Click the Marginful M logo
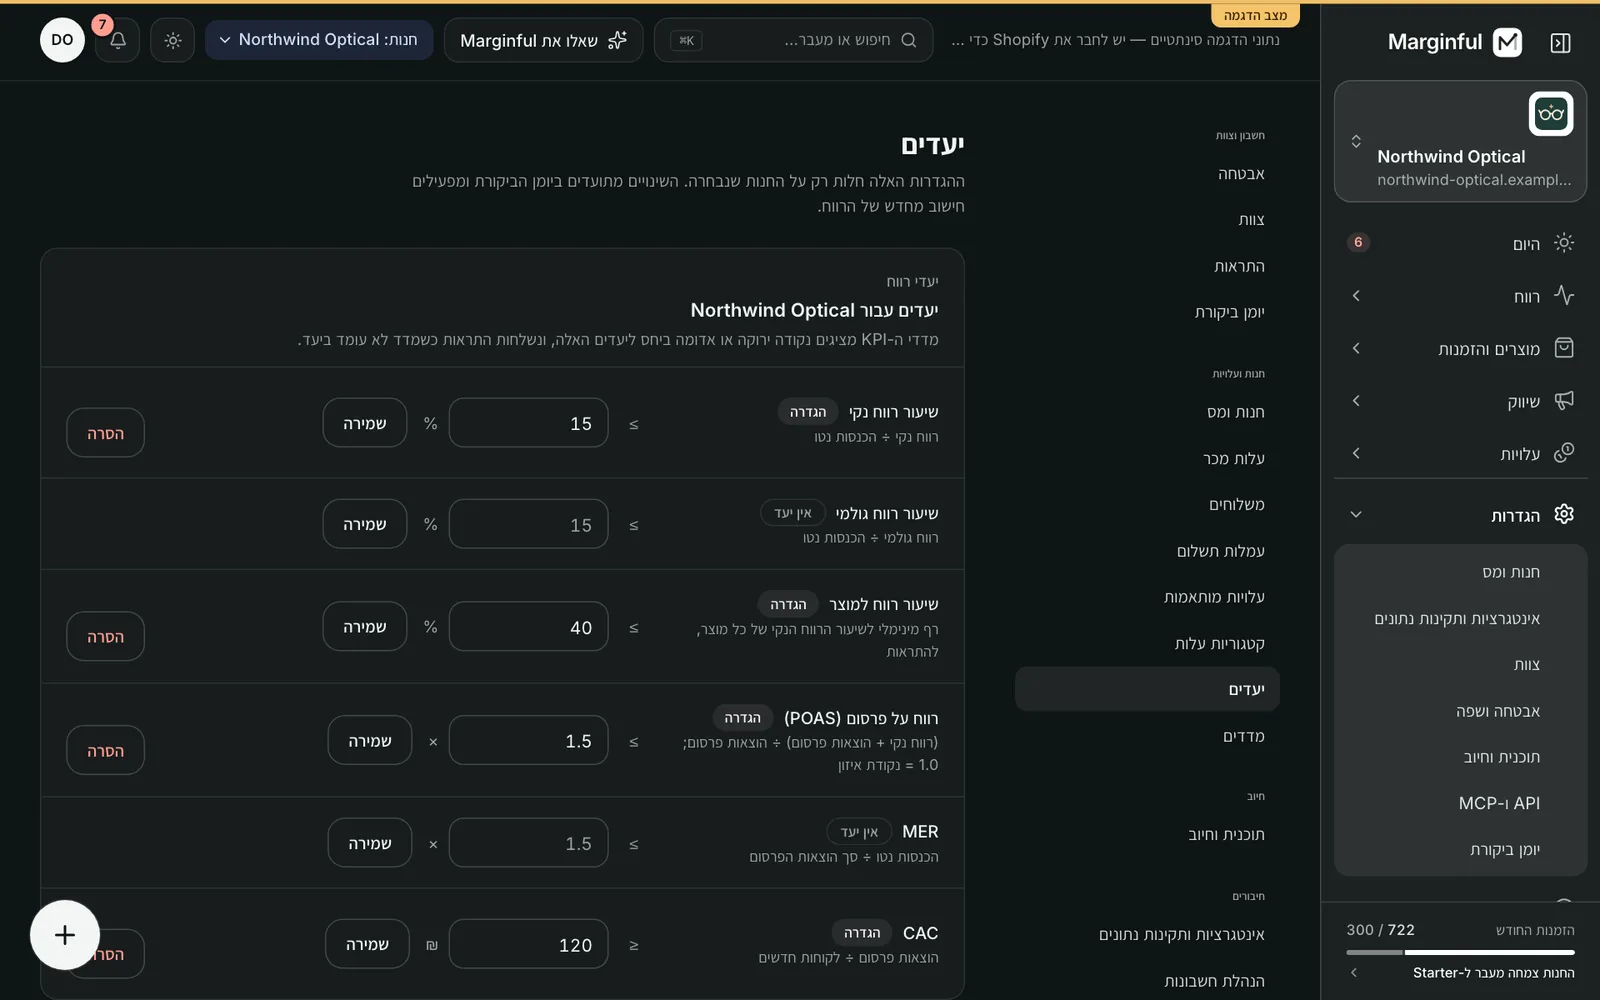The width and height of the screenshot is (1600, 1000). pyautogui.click(x=1507, y=42)
